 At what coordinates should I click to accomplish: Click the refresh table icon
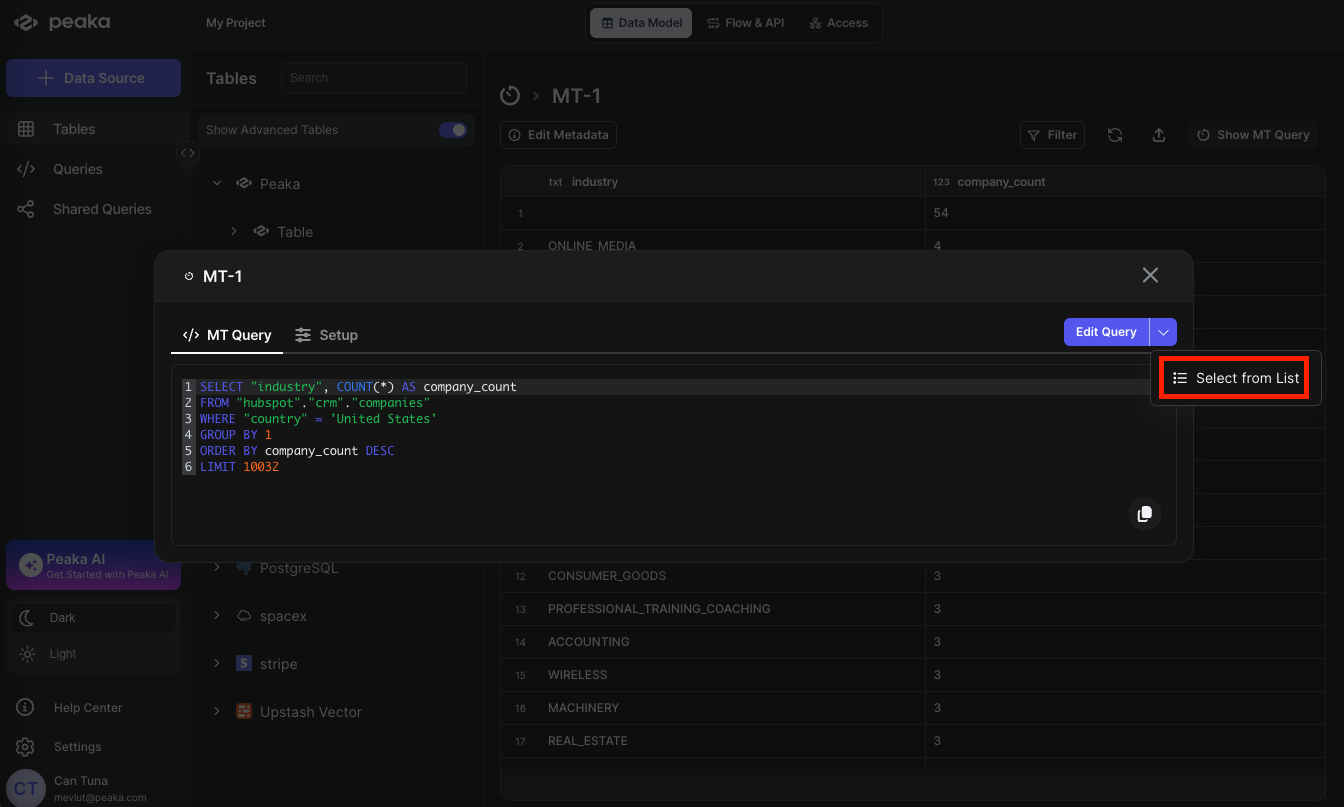coord(1115,135)
